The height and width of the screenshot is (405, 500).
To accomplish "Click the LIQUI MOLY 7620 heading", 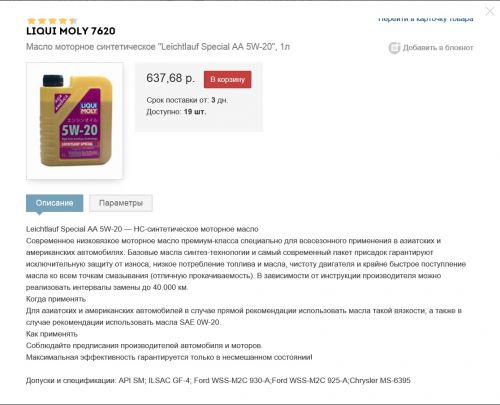I will tap(71, 31).
